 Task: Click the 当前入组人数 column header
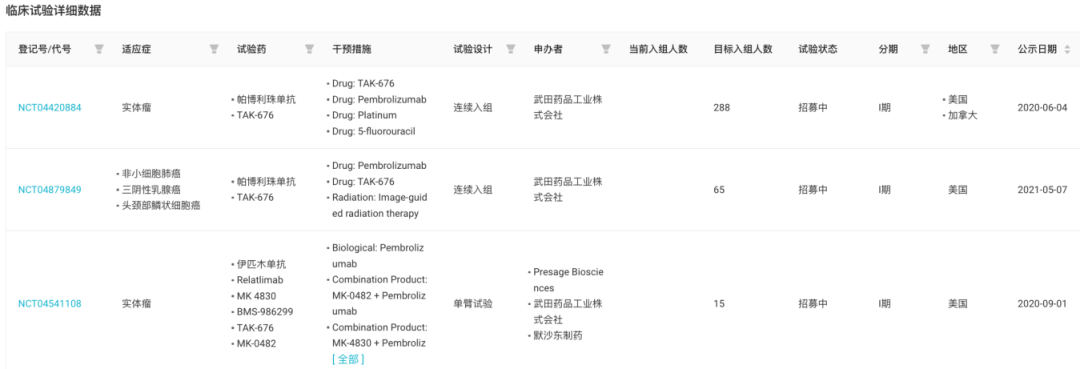point(658,49)
